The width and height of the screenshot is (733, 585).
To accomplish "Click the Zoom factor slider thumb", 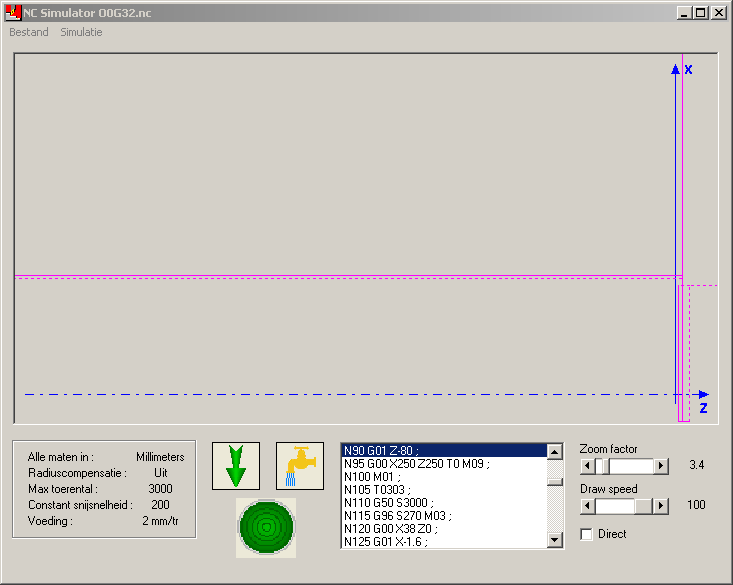I will click(x=603, y=466).
